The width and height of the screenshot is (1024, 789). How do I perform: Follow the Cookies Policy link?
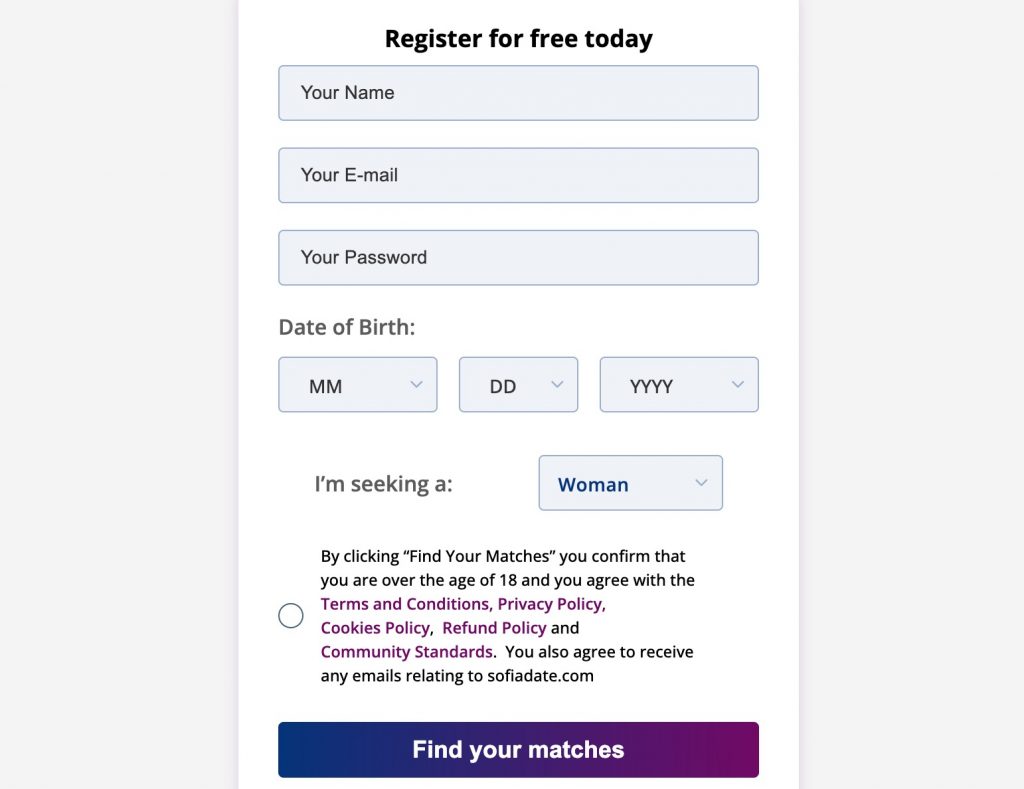tap(375, 628)
